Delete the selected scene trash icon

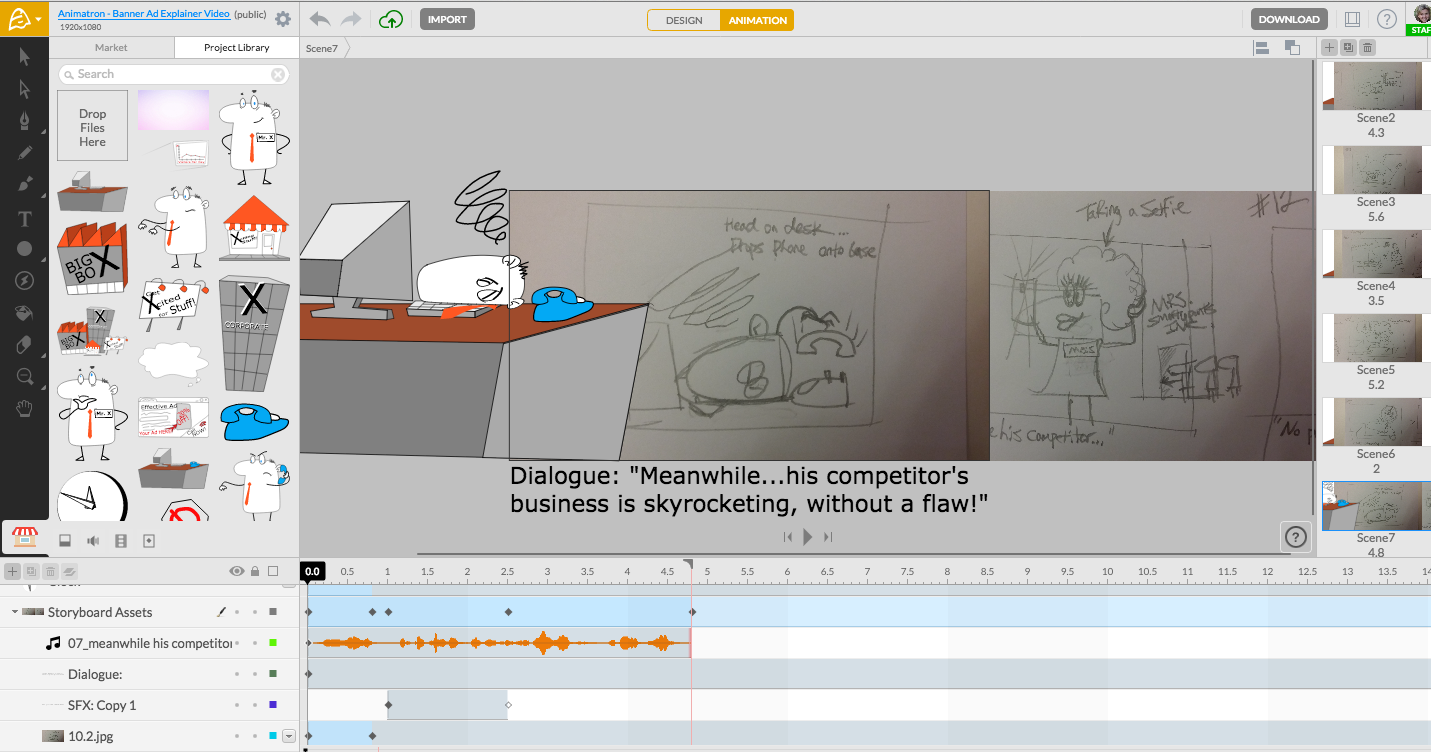1367,47
